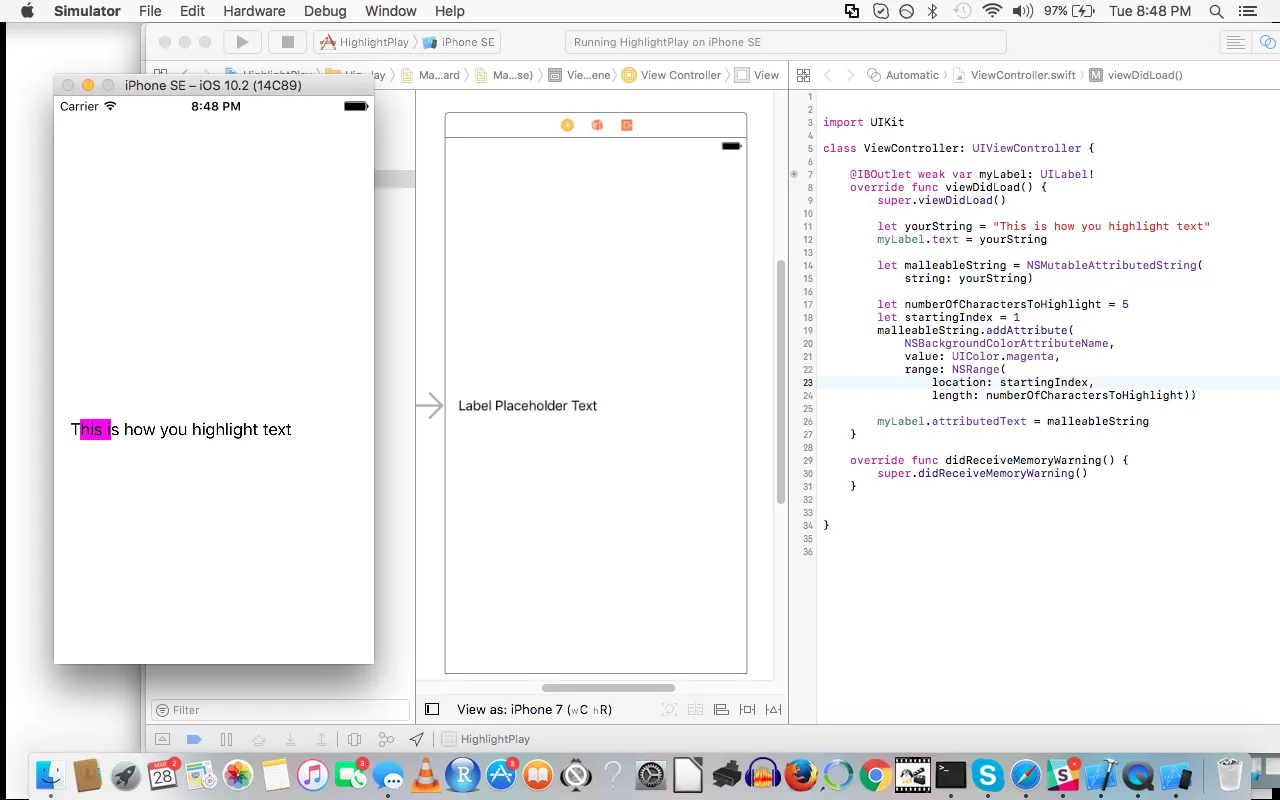Open VLC from the Dock

425,775
